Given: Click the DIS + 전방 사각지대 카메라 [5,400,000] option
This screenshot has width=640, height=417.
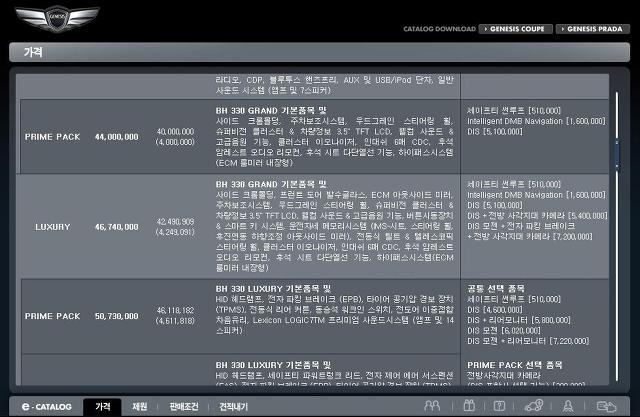Looking at the screenshot, I should [537, 216].
